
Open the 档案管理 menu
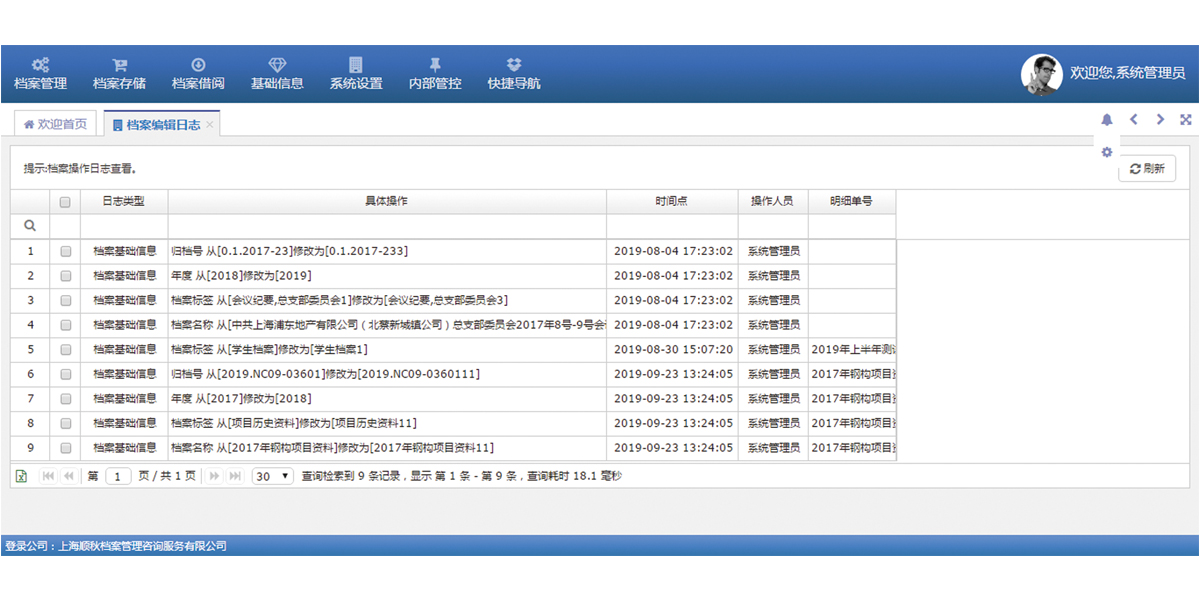tap(41, 74)
